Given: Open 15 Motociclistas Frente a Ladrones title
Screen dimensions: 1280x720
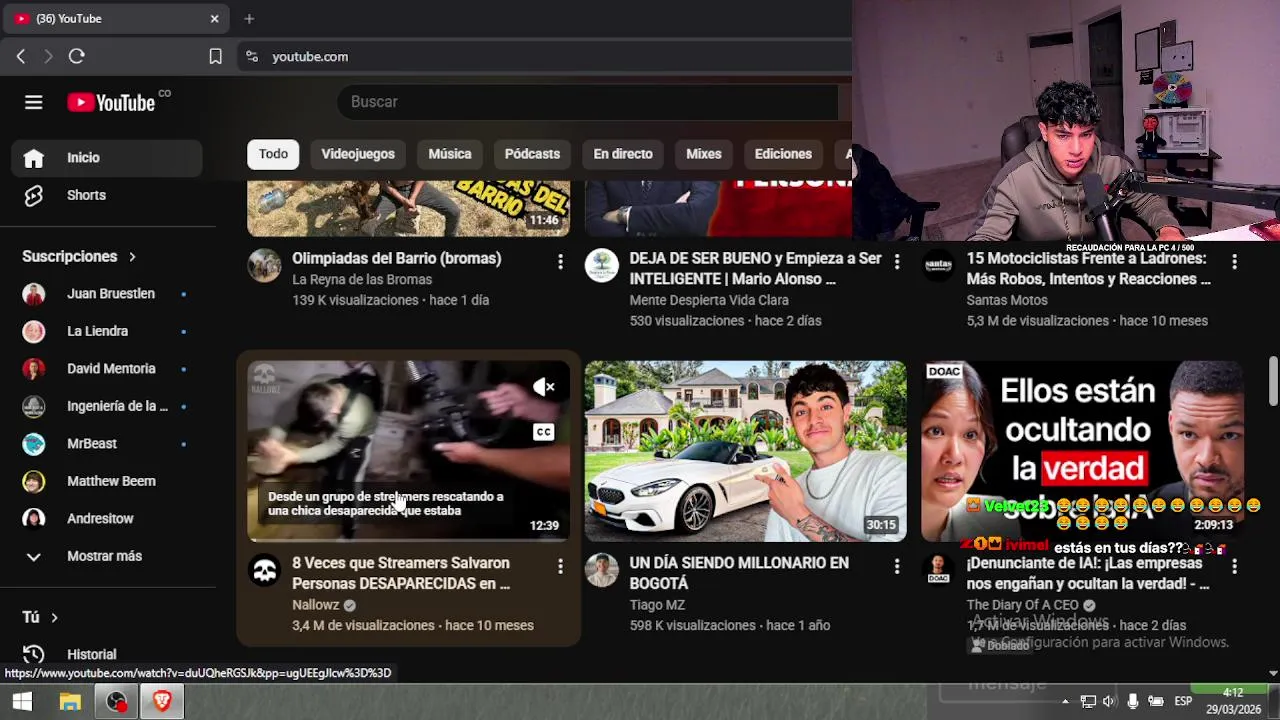Looking at the screenshot, I should (1088, 268).
